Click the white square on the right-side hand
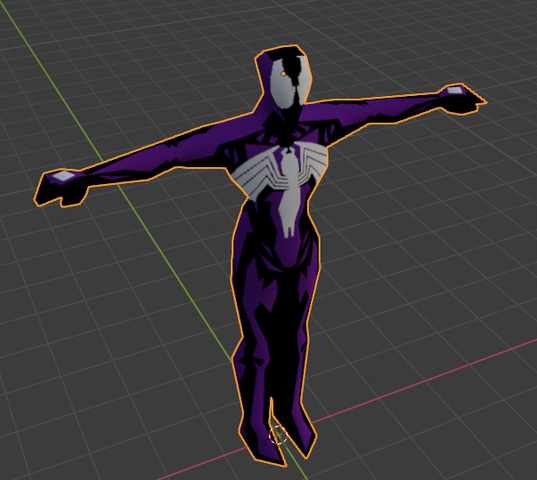Viewport: 537px width, 480px height. pyautogui.click(x=454, y=90)
